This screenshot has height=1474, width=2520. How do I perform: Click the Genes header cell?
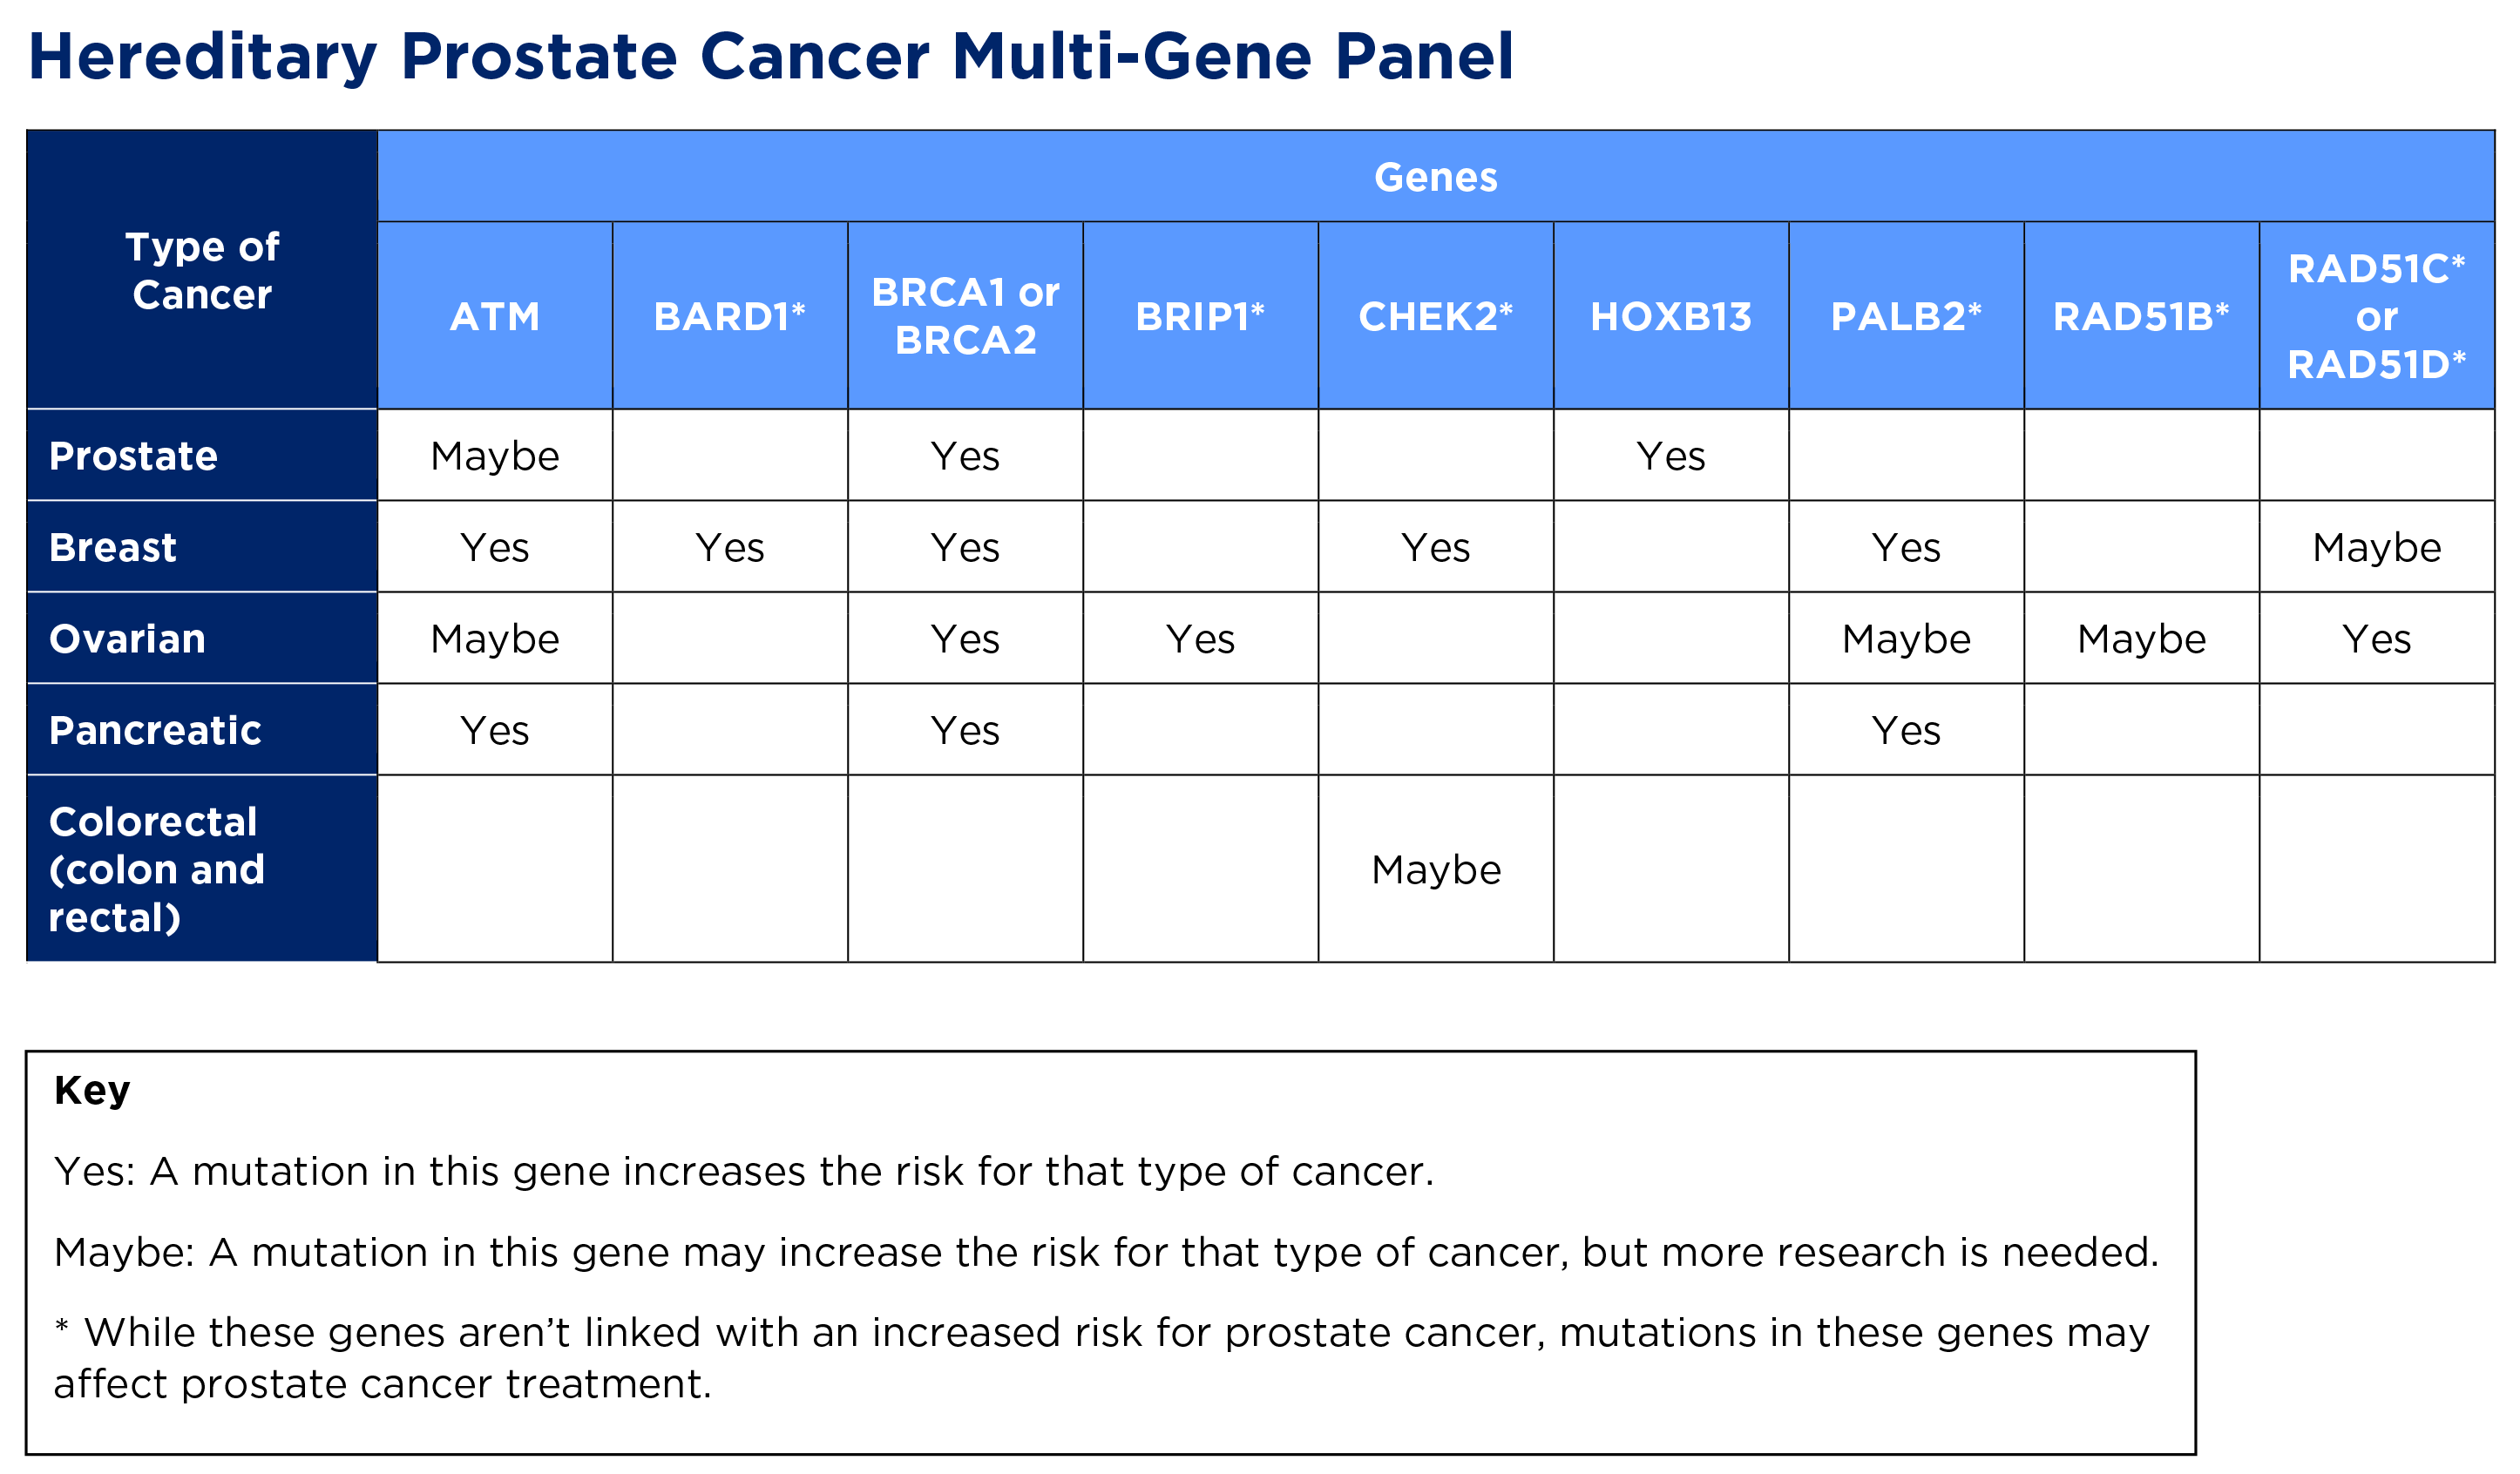coord(1435,177)
